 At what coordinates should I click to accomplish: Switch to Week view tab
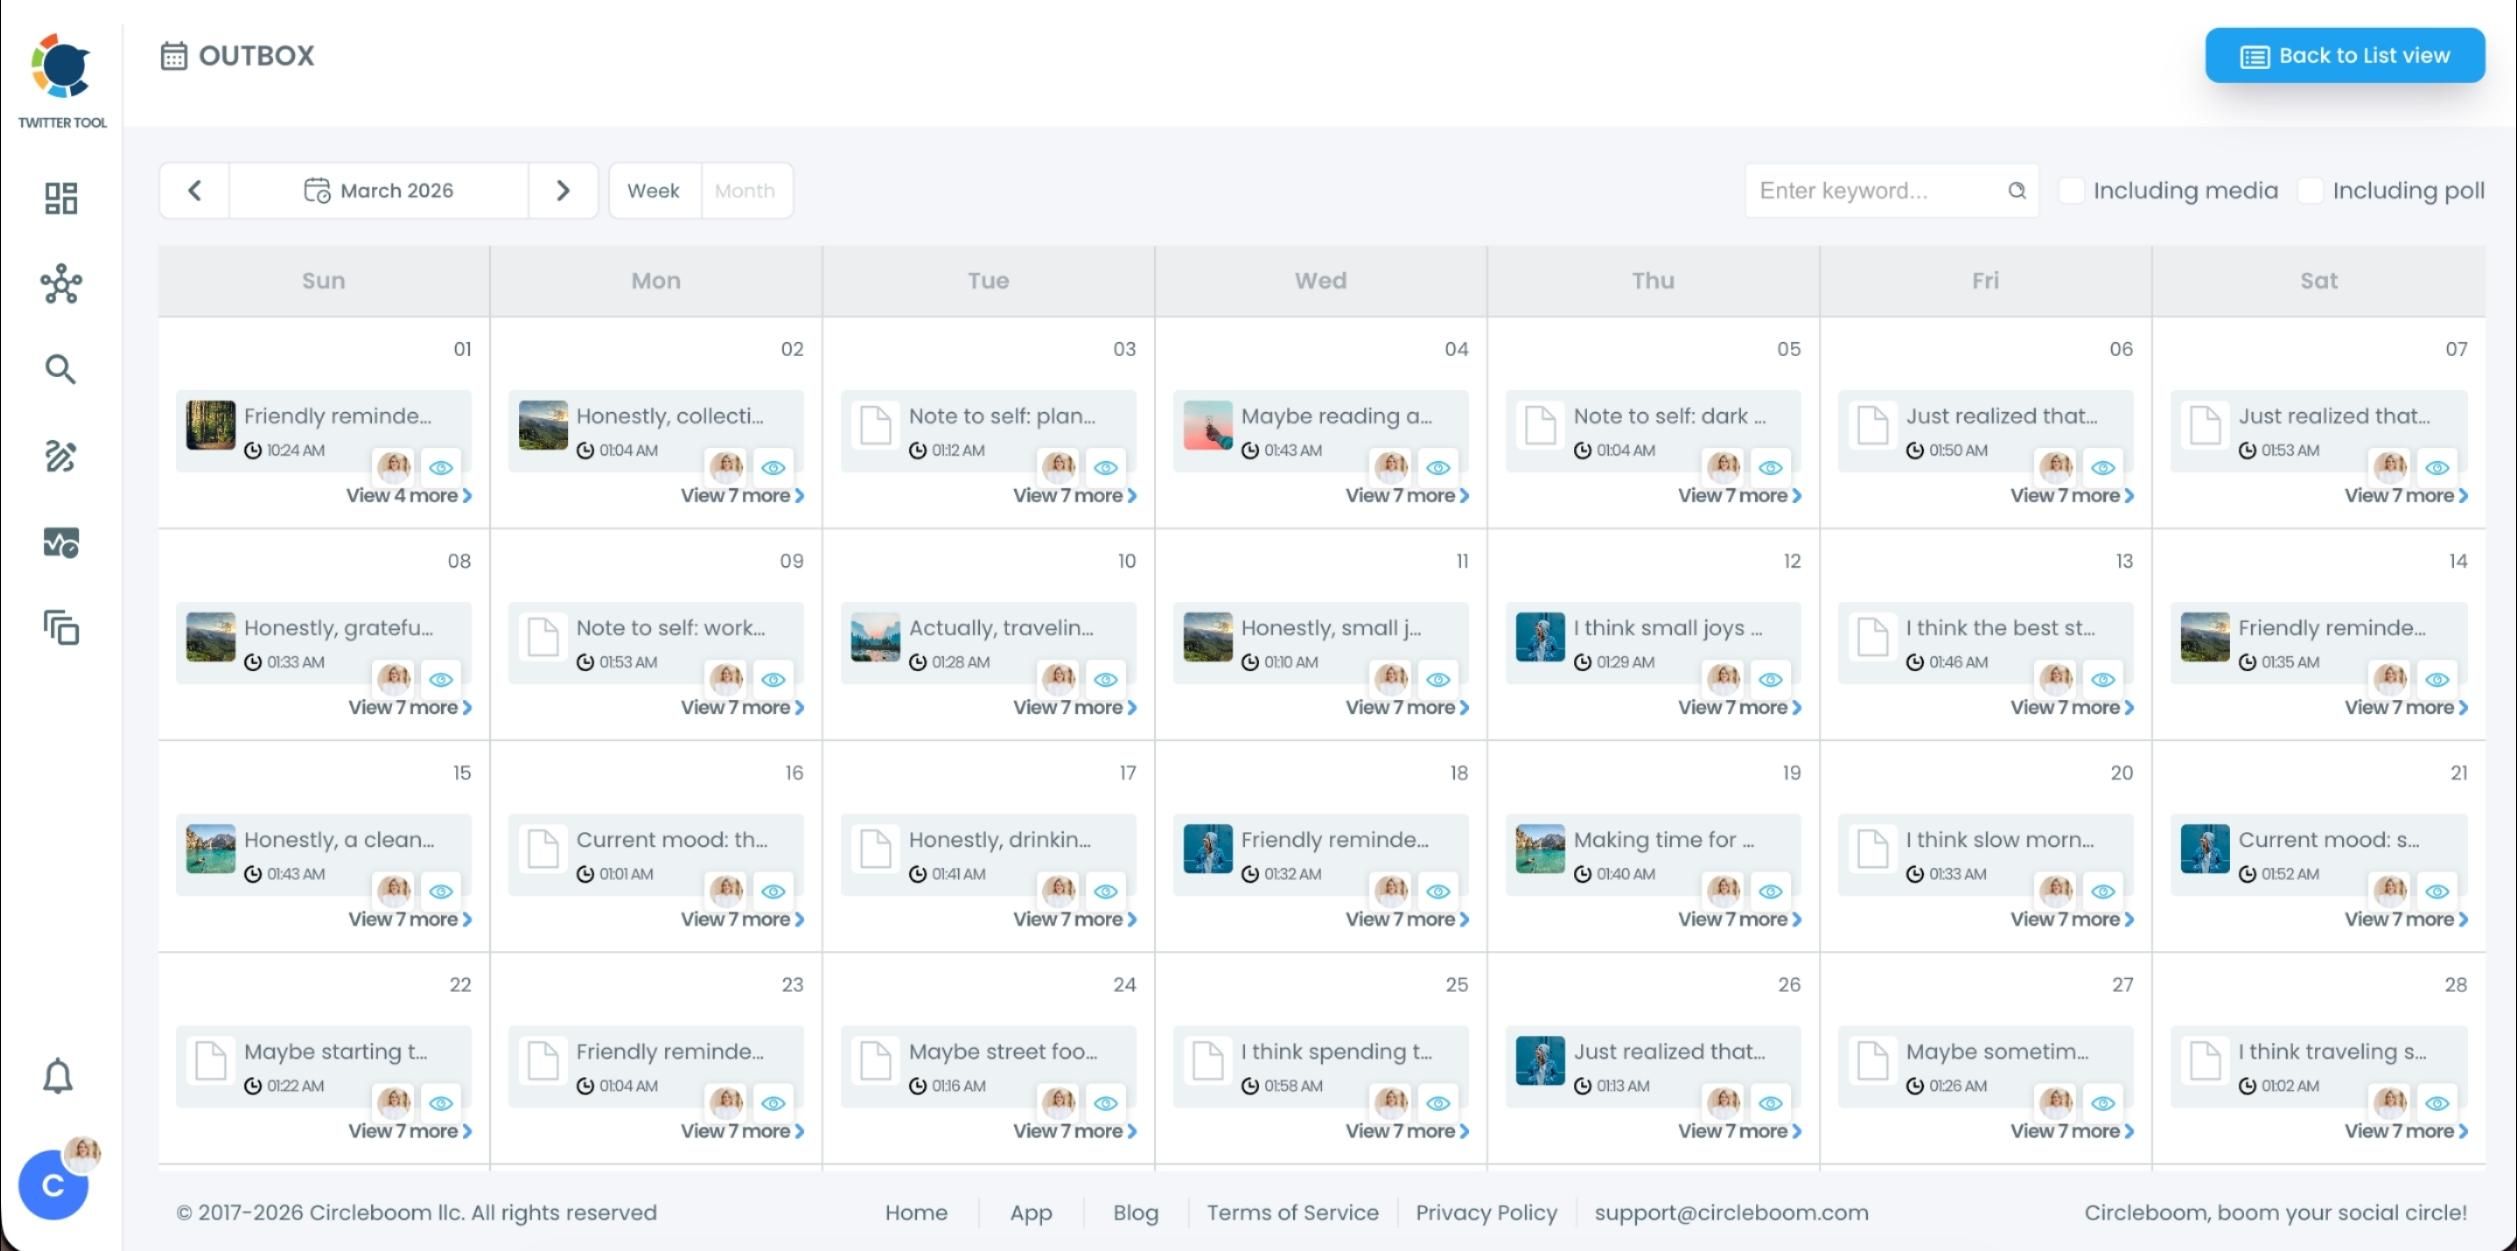653,190
